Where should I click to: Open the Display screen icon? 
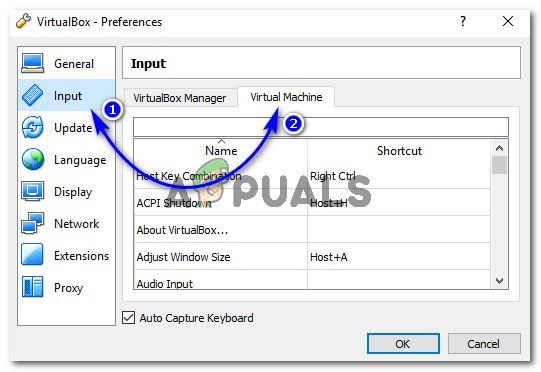click(32, 191)
